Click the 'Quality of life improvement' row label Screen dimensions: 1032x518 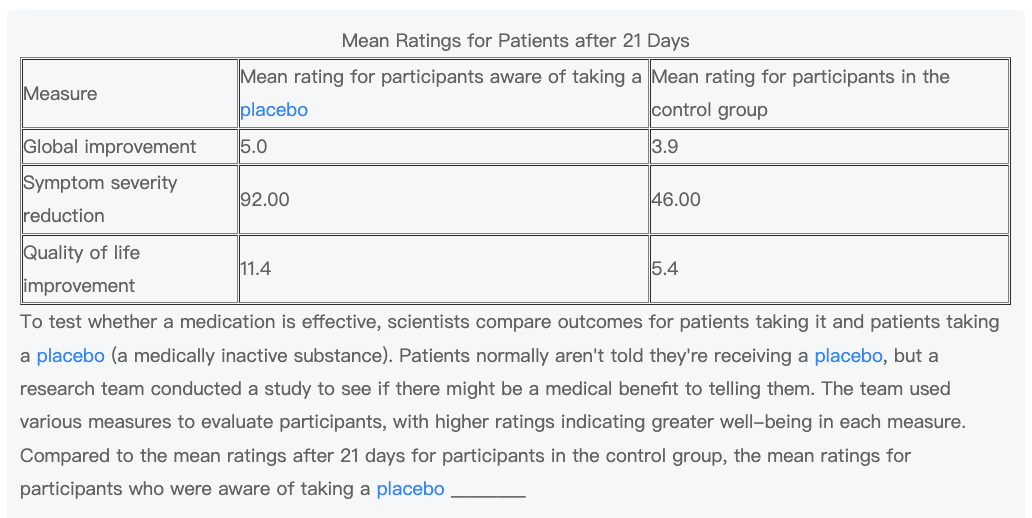(82, 269)
